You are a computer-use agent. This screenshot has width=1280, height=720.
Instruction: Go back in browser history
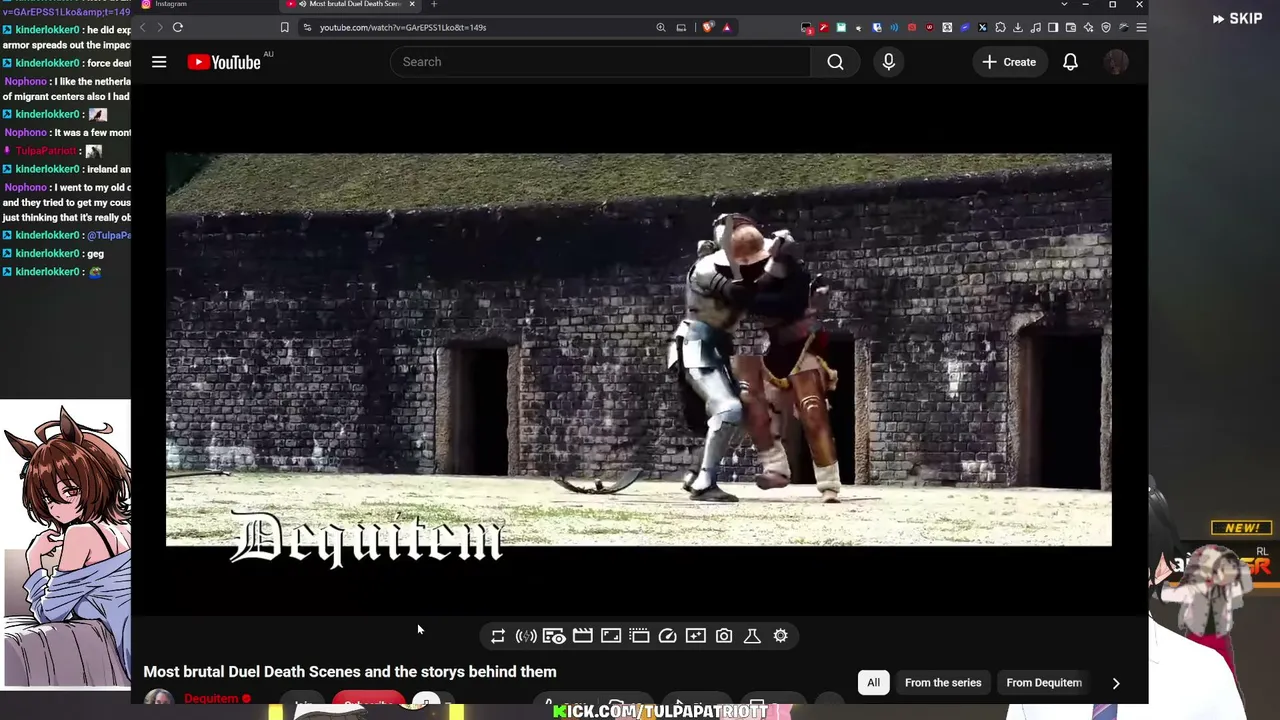point(142,27)
